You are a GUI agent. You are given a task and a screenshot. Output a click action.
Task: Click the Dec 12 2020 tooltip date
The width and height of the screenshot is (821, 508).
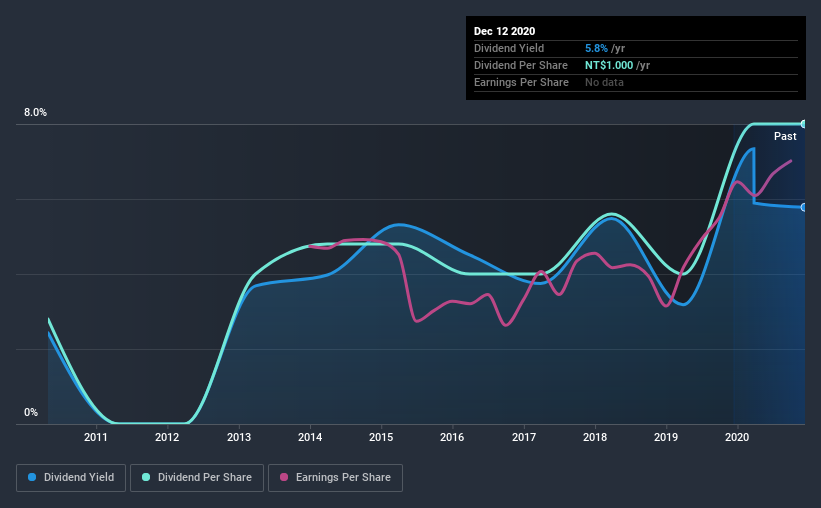504,31
